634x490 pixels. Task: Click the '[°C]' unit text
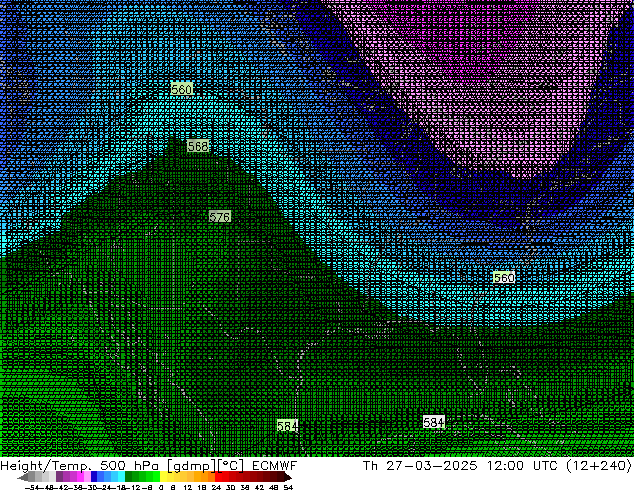pyautogui.click(x=231, y=466)
